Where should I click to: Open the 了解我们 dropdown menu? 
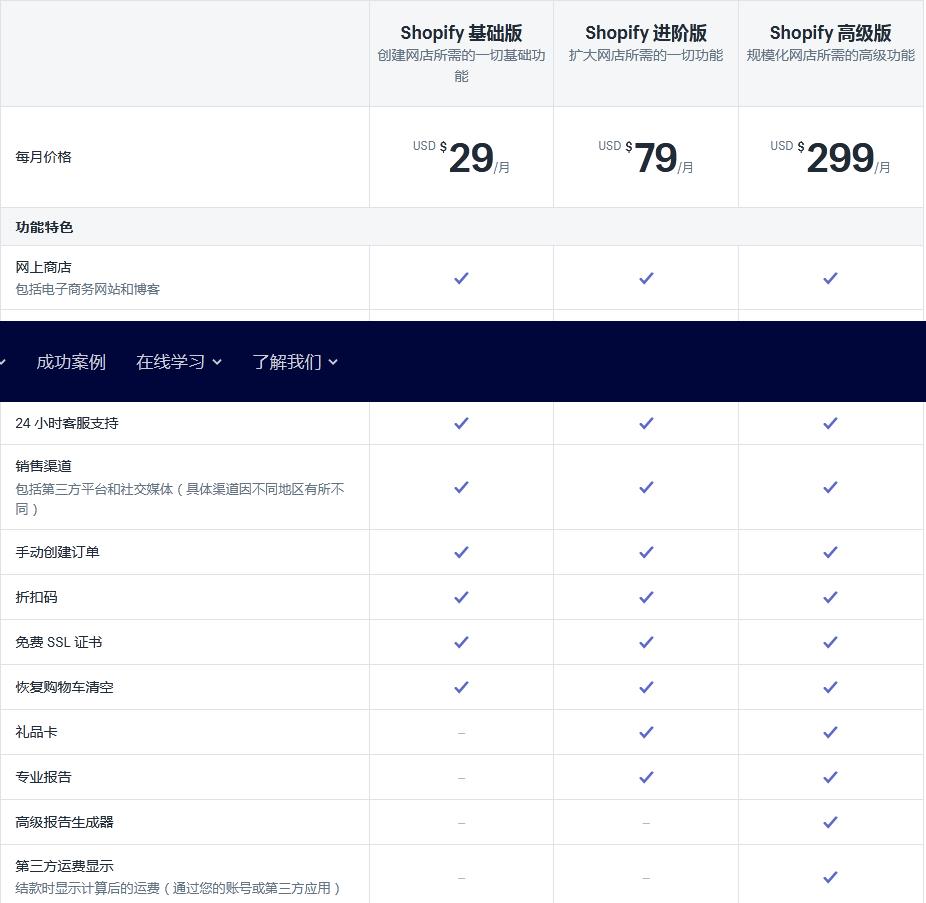click(x=294, y=362)
